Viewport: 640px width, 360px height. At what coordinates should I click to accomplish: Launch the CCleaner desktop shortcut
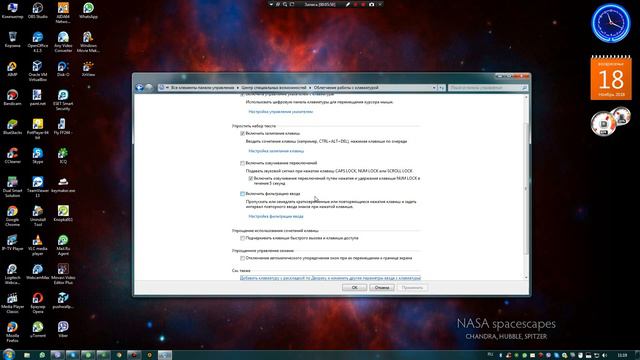pos(12,156)
